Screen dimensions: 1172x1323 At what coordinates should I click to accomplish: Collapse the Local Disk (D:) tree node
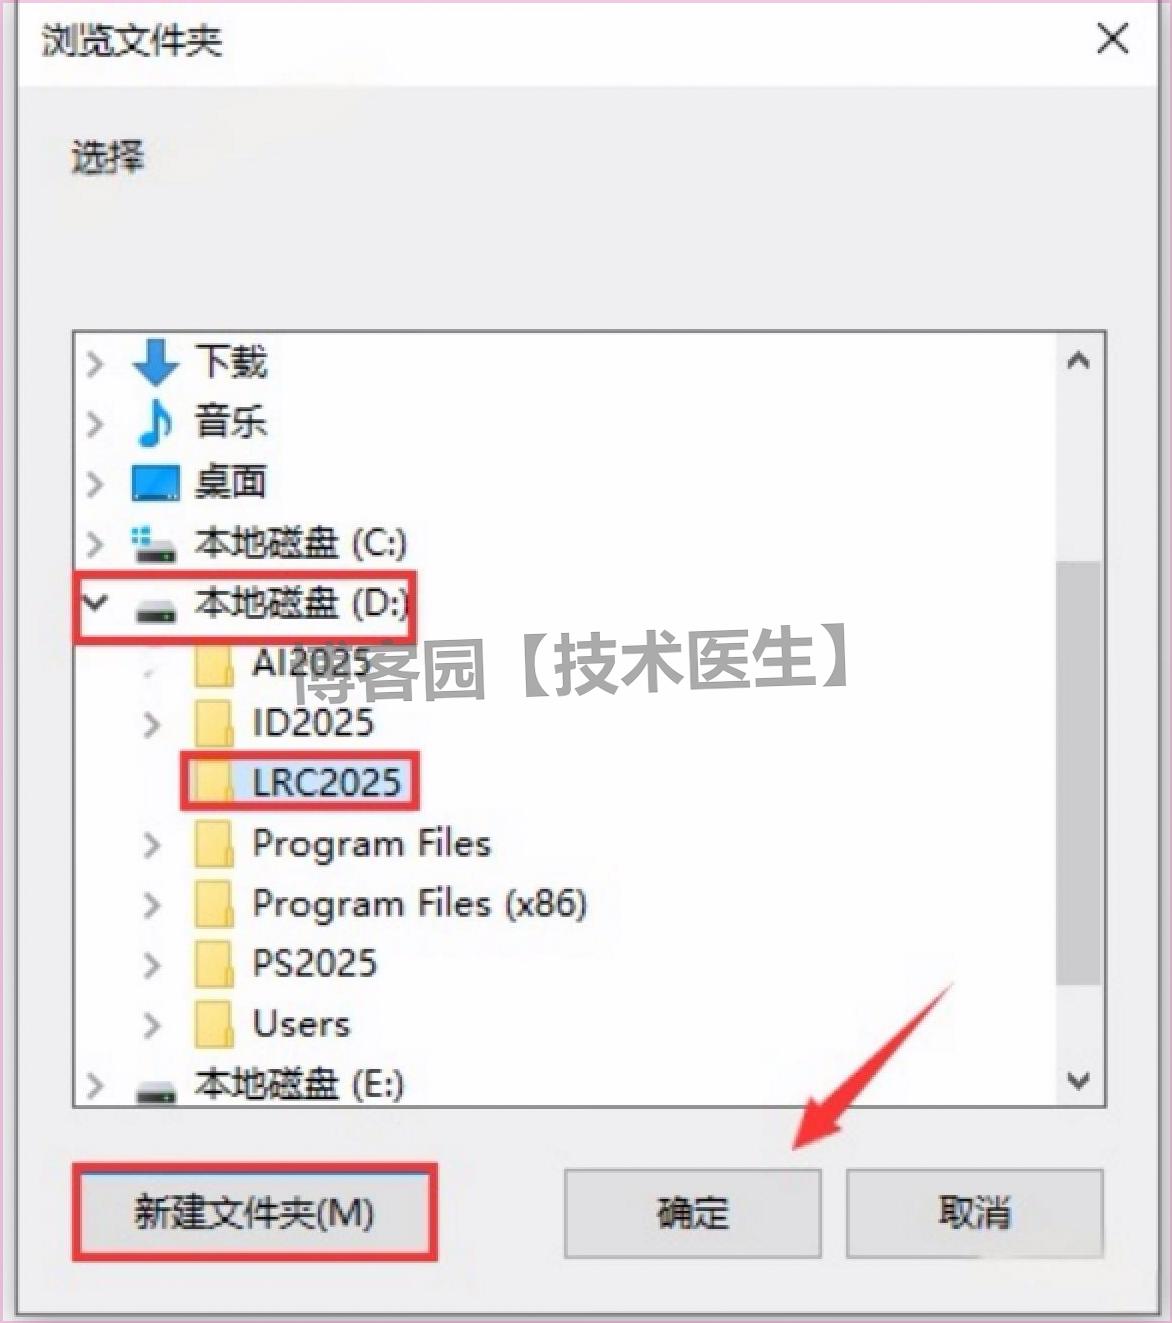tap(96, 603)
